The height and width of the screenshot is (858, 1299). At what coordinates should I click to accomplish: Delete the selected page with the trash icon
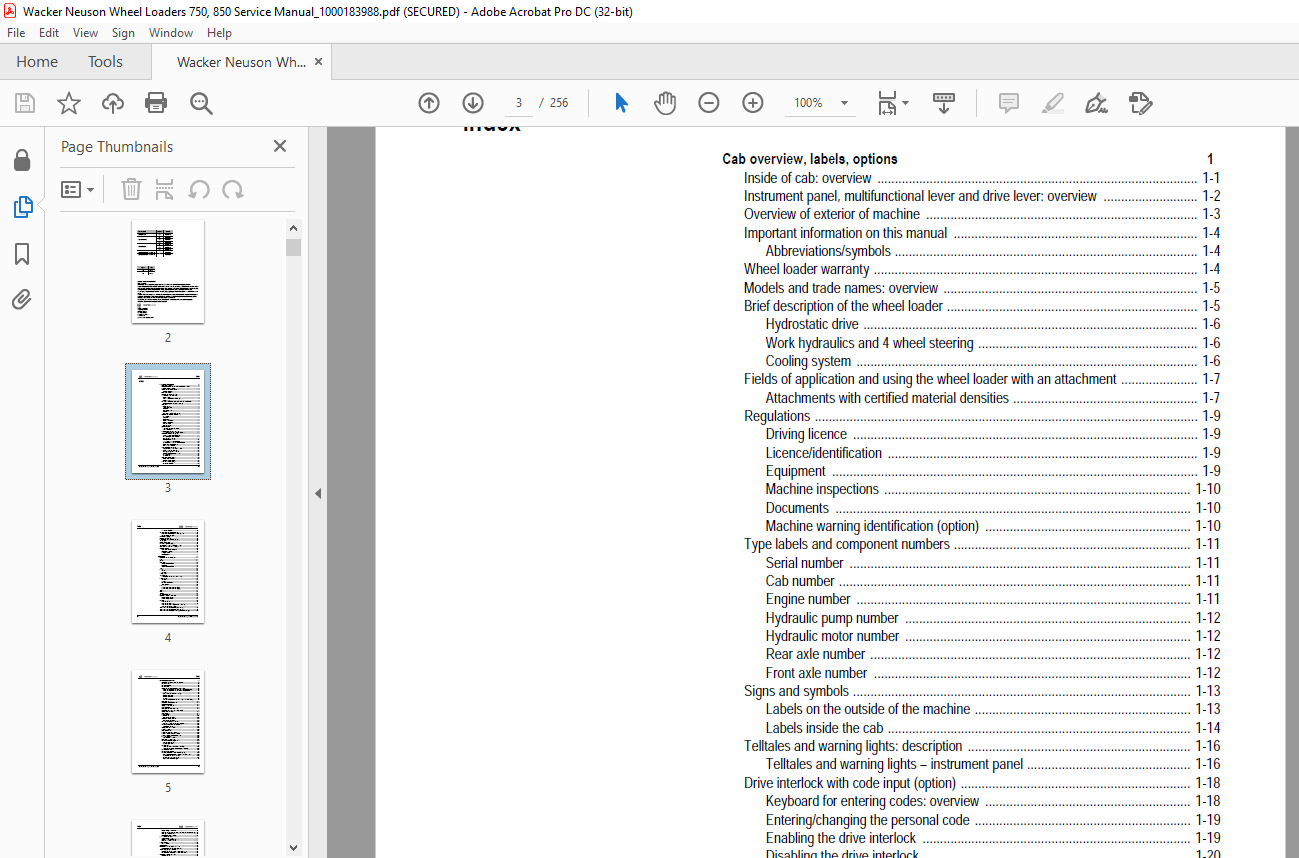[x=131, y=189]
